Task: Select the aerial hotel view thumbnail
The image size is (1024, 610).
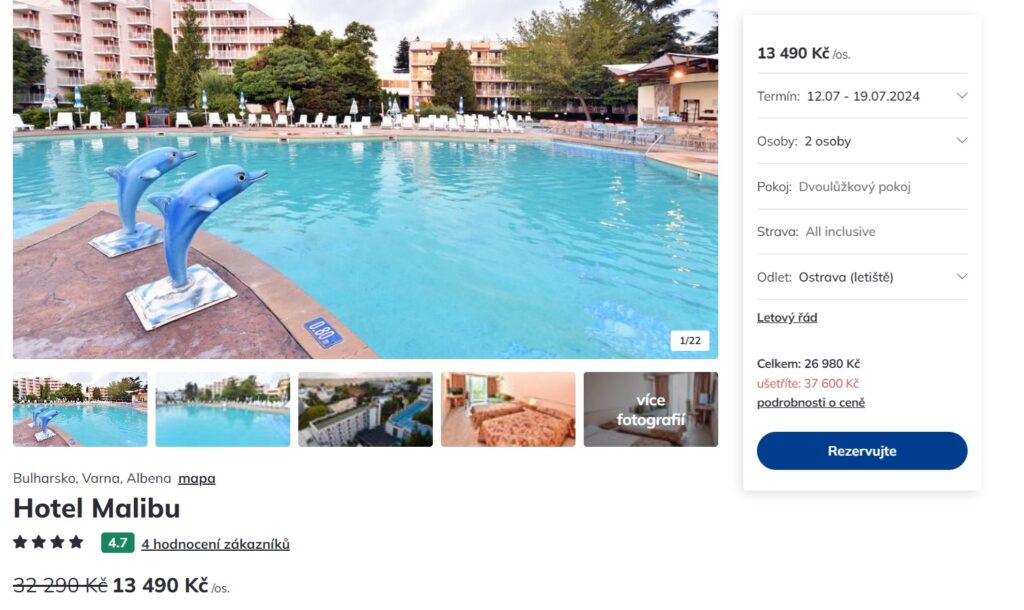Action: coord(366,409)
